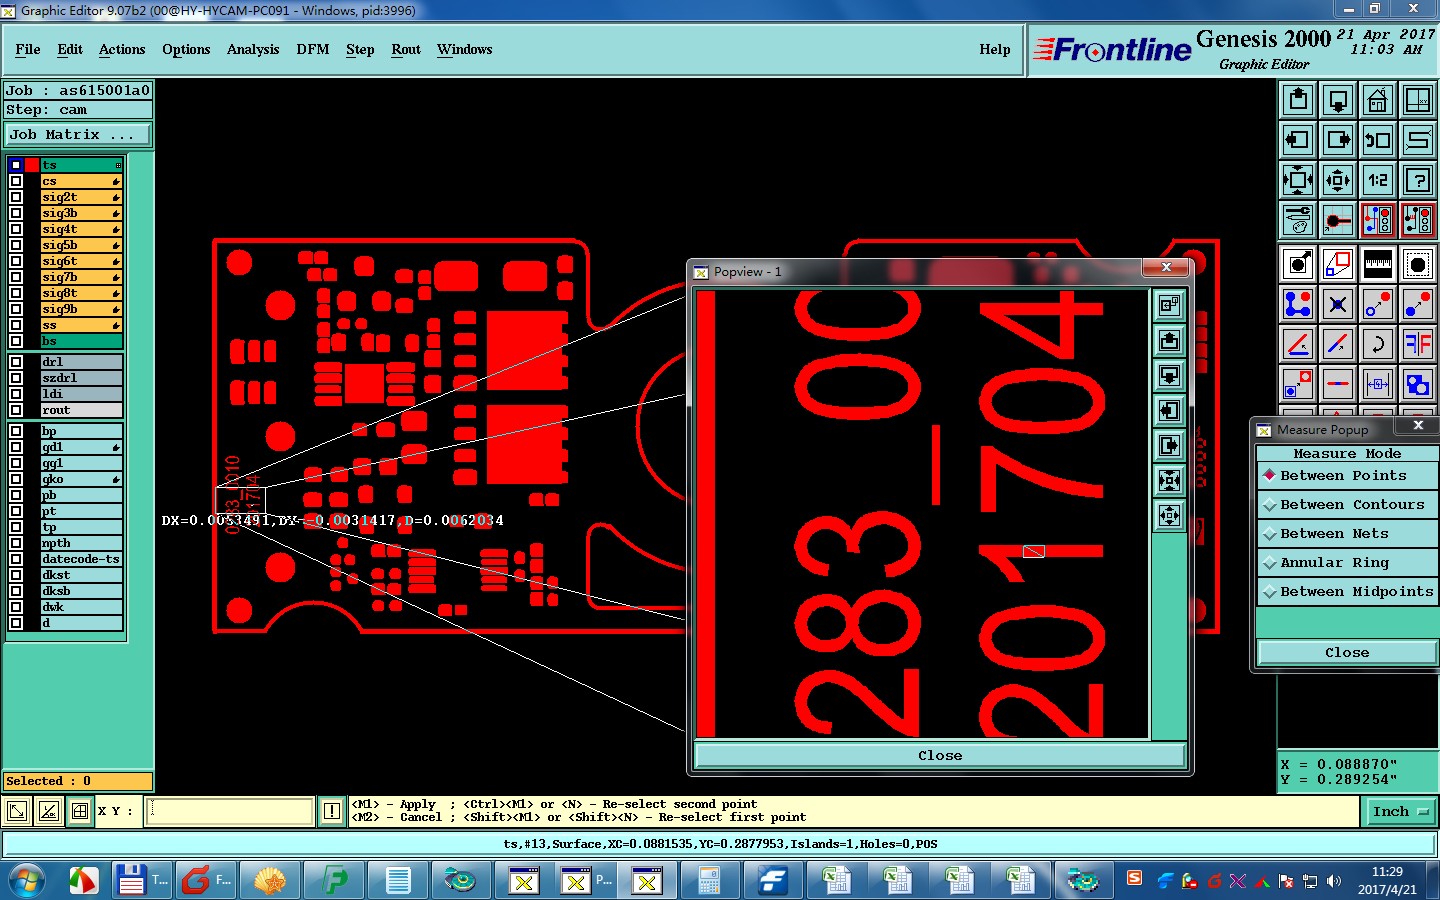Viewport: 1440px width, 900px height.
Task: Click the Home view house icon
Action: click(x=1378, y=99)
